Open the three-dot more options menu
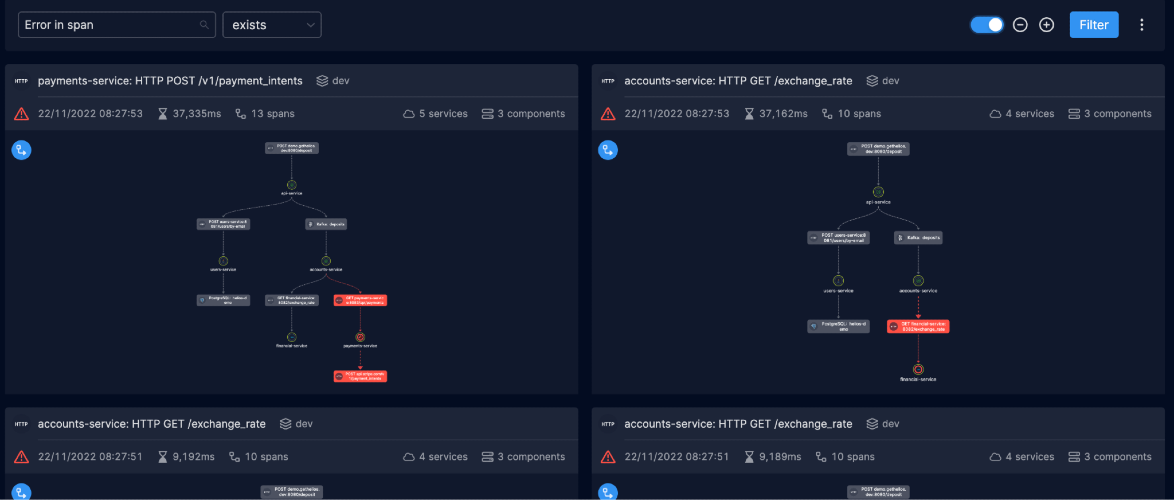Screen dimensions: 1174x500 [1141, 25]
